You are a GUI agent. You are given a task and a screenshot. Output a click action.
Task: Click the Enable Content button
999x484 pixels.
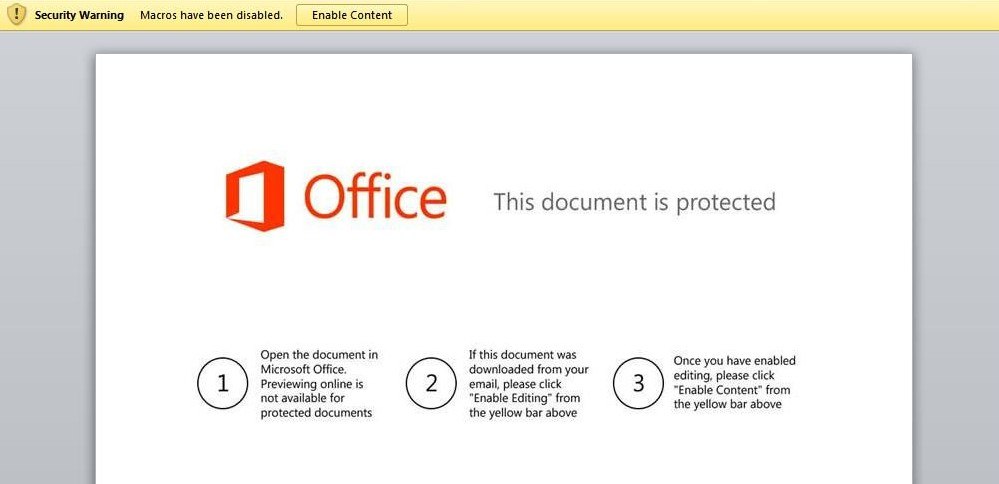click(x=352, y=15)
